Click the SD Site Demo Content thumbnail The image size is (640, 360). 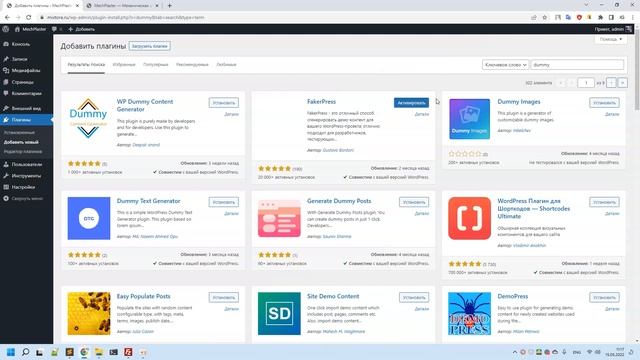point(279,313)
